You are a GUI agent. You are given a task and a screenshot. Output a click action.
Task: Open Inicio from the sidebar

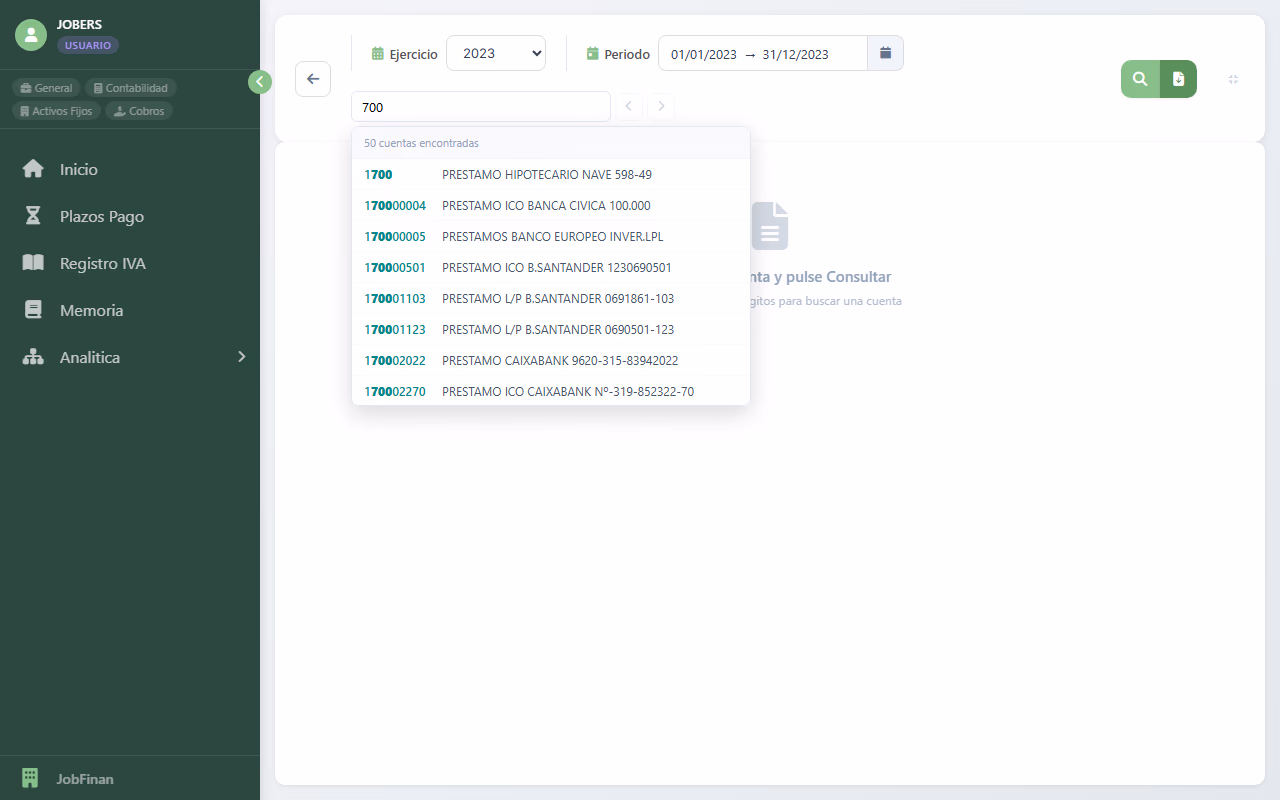[x=78, y=169]
